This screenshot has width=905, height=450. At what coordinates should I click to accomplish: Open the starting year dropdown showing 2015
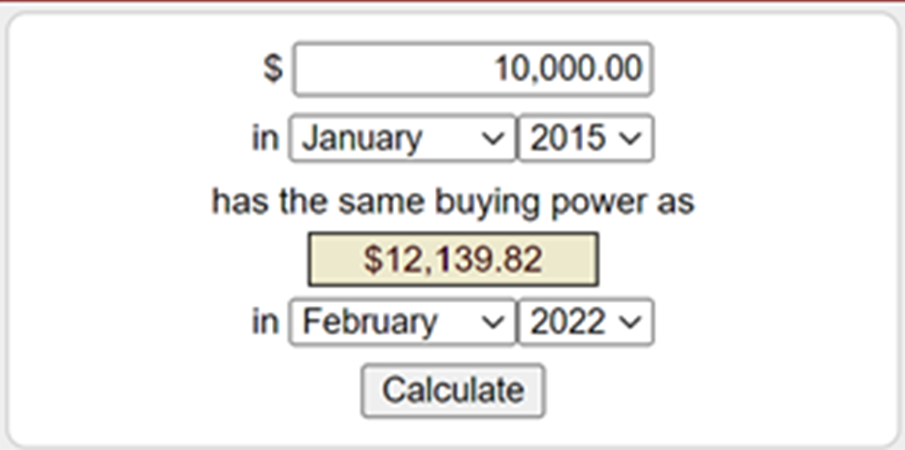pos(585,138)
